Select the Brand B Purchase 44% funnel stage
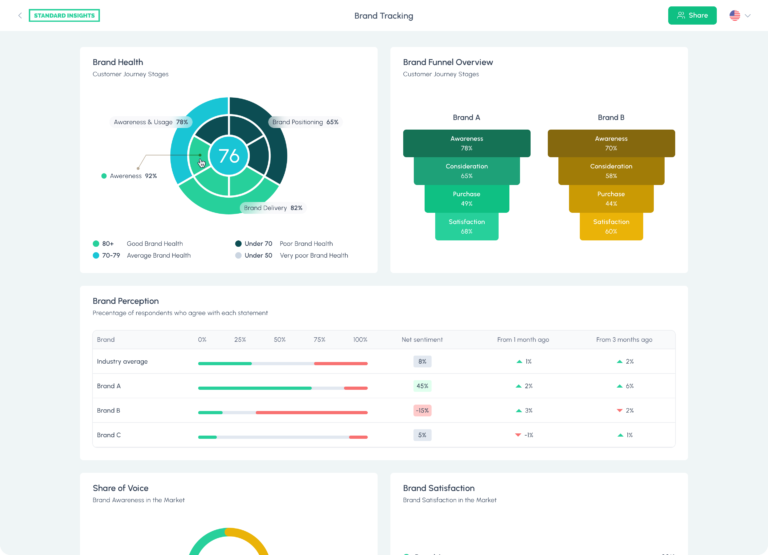 click(611, 199)
